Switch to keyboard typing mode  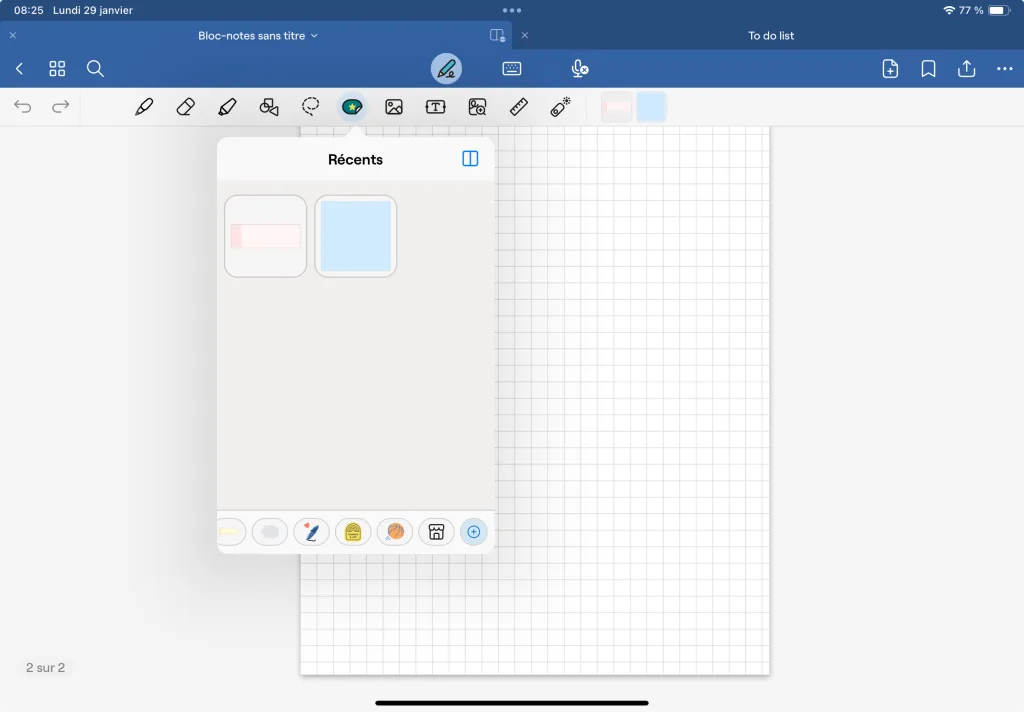coord(511,69)
